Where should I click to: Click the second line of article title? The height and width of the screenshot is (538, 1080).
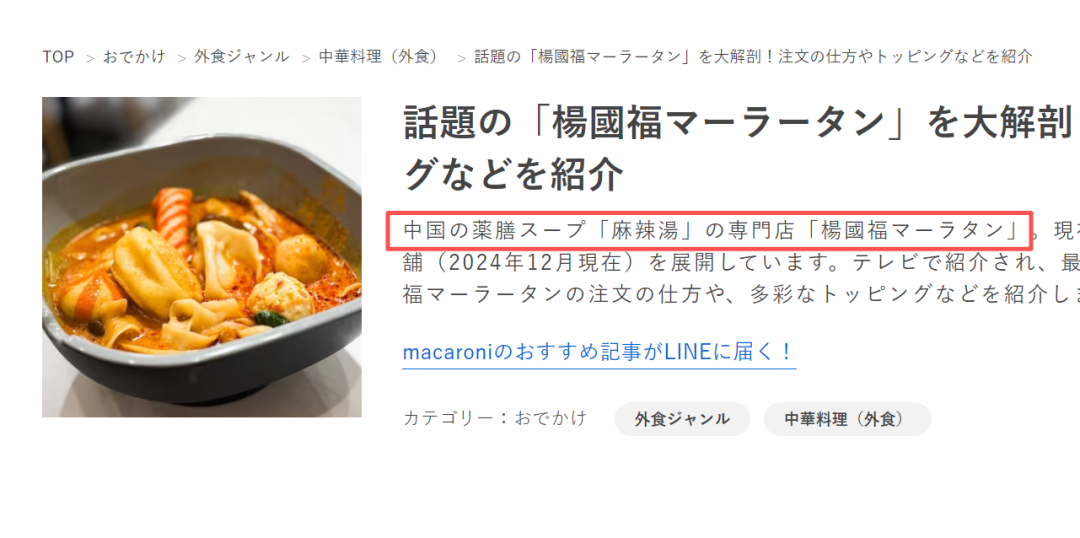tap(512, 175)
